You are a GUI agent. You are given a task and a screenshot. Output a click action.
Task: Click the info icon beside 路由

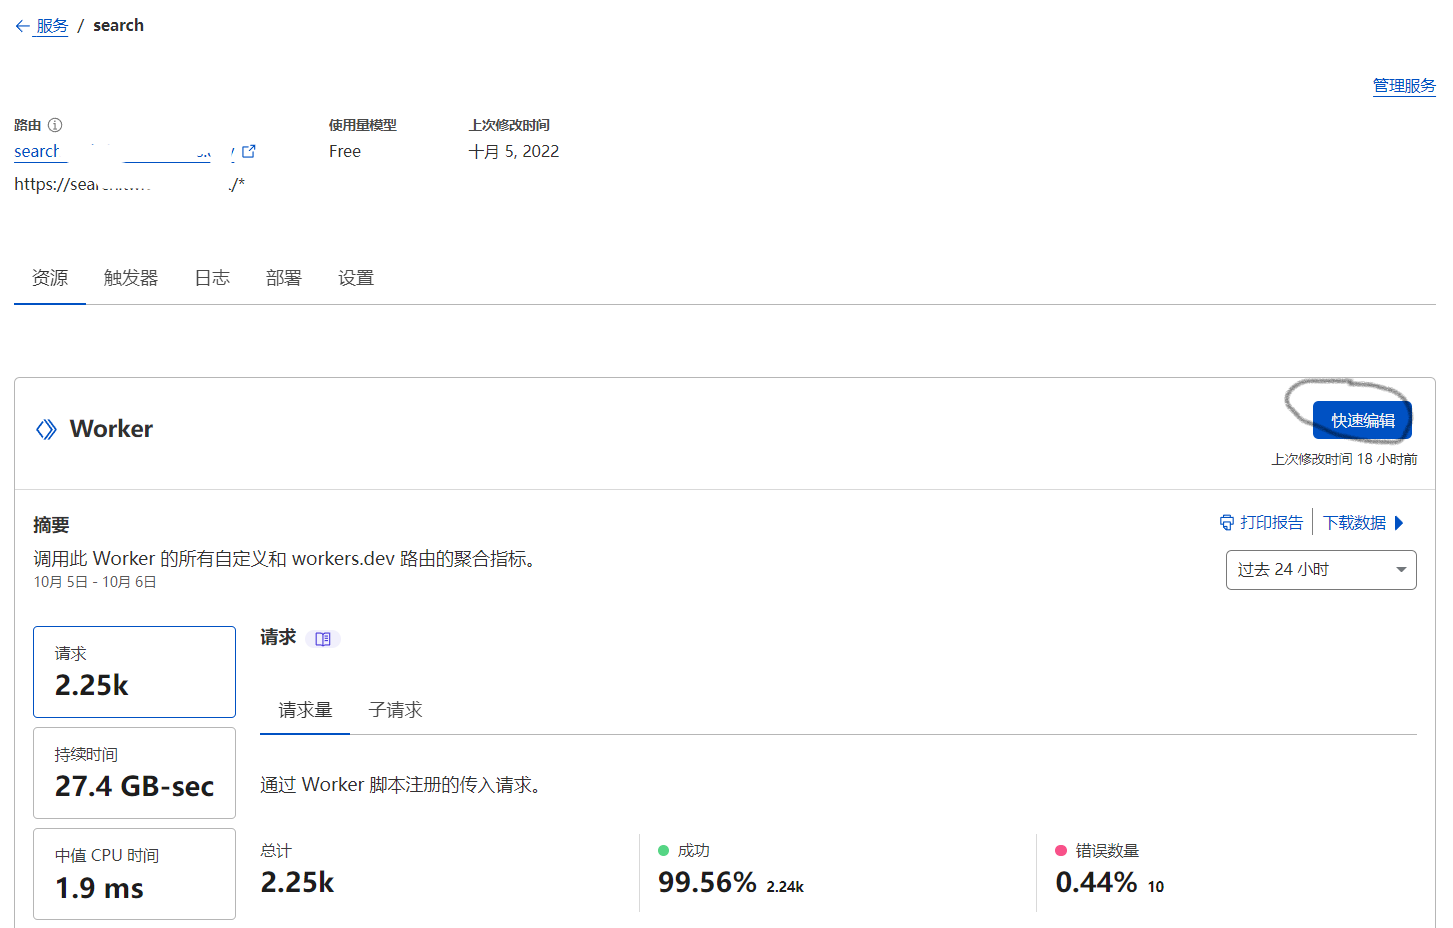55,125
